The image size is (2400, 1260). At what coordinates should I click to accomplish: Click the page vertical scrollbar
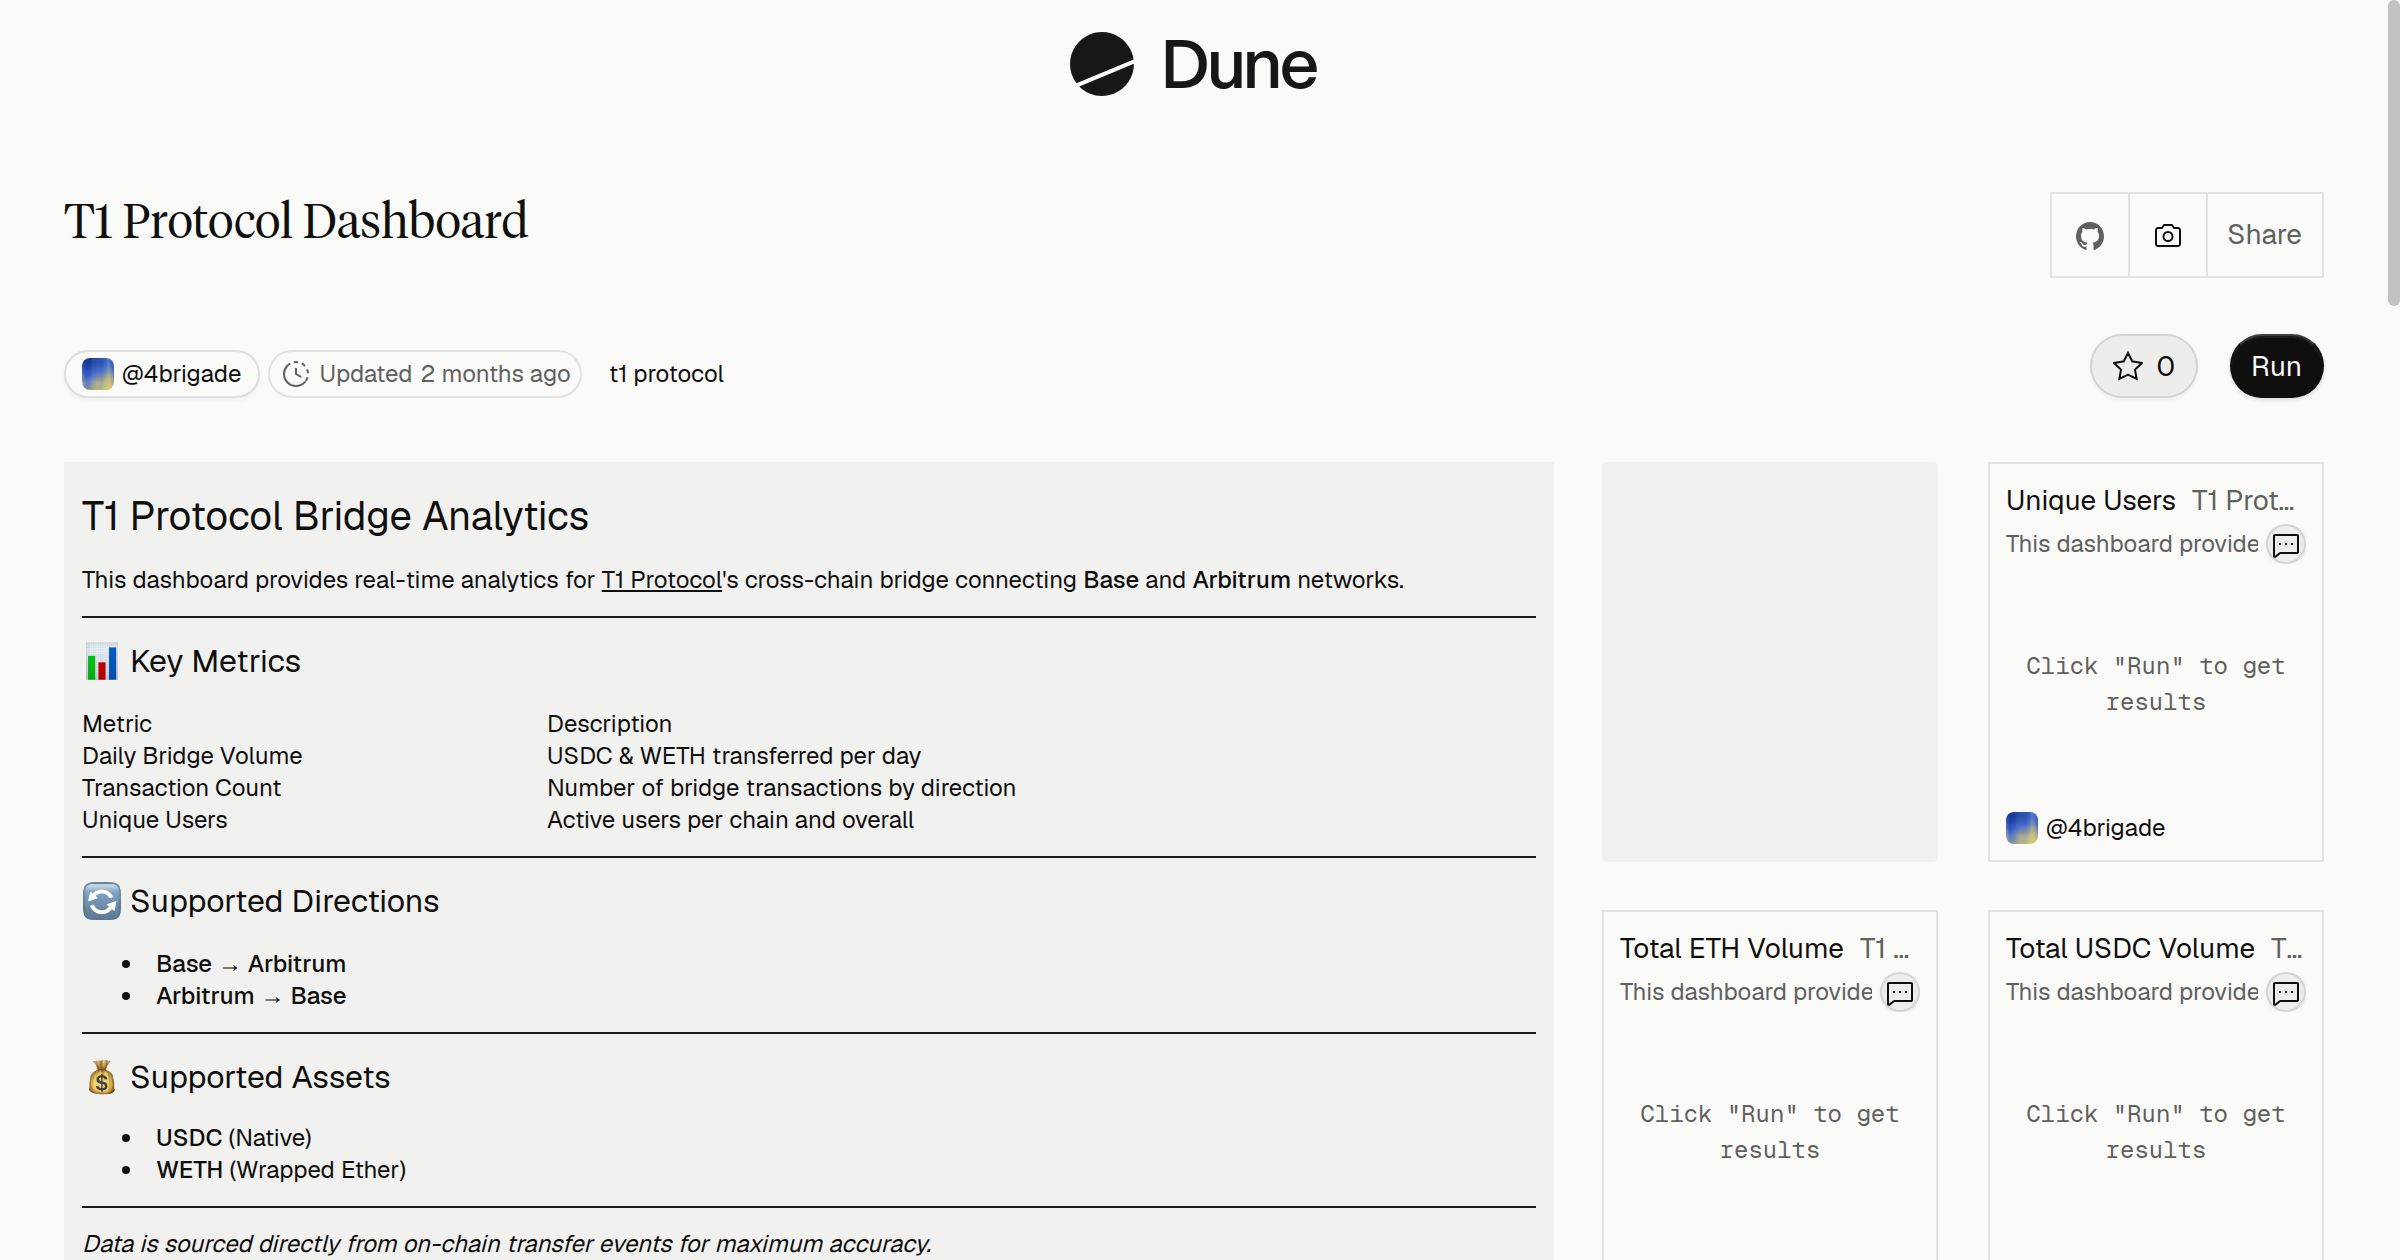(x=2392, y=153)
